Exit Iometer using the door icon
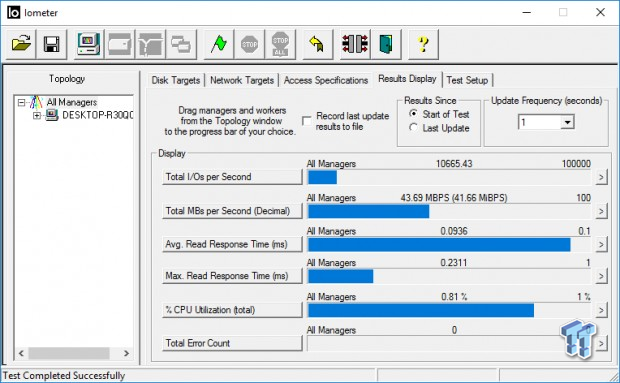620x383 pixels. click(386, 44)
